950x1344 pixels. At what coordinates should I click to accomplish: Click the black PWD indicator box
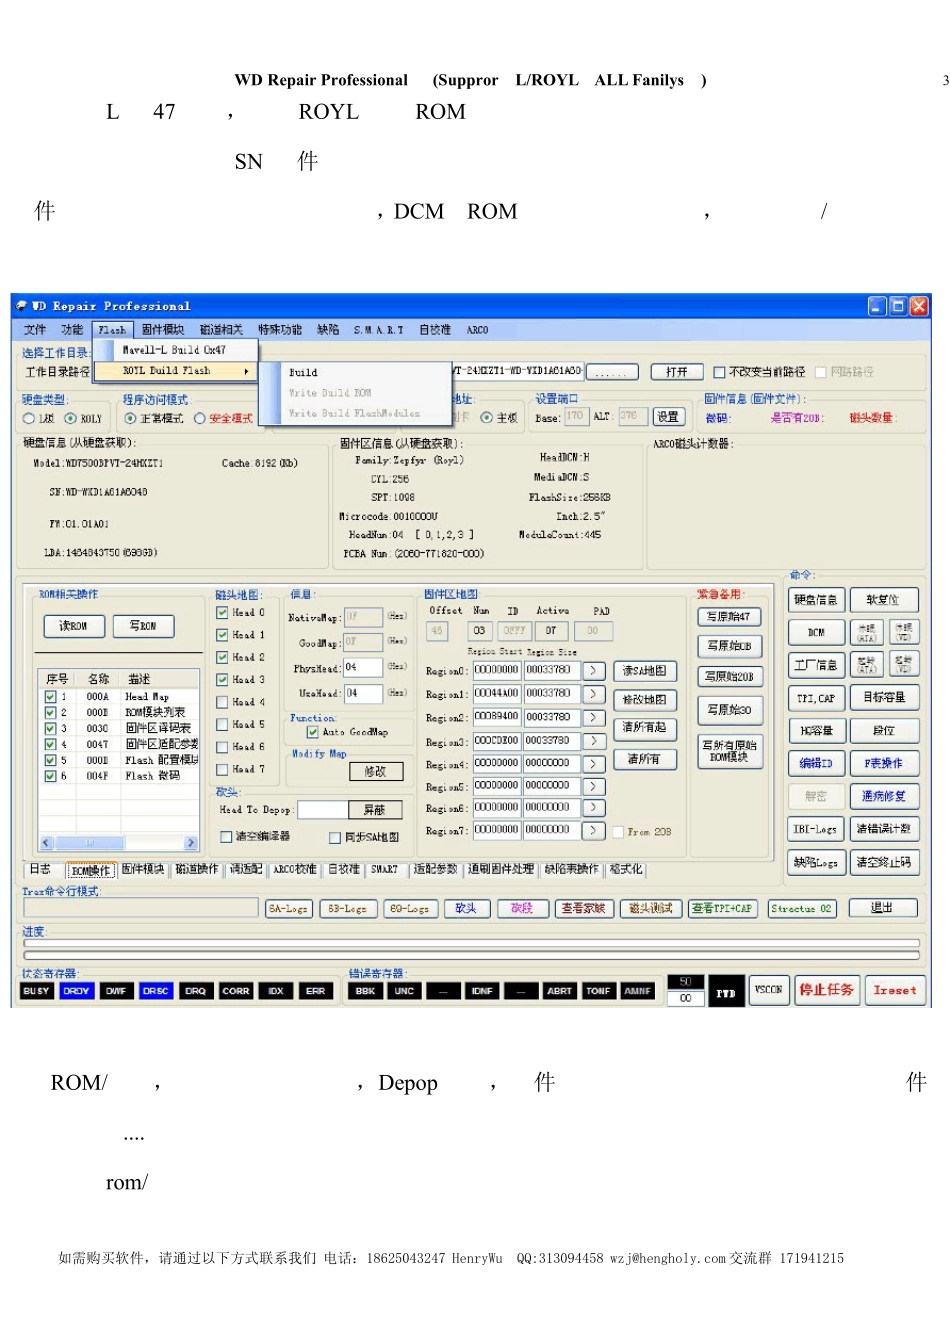tap(726, 992)
